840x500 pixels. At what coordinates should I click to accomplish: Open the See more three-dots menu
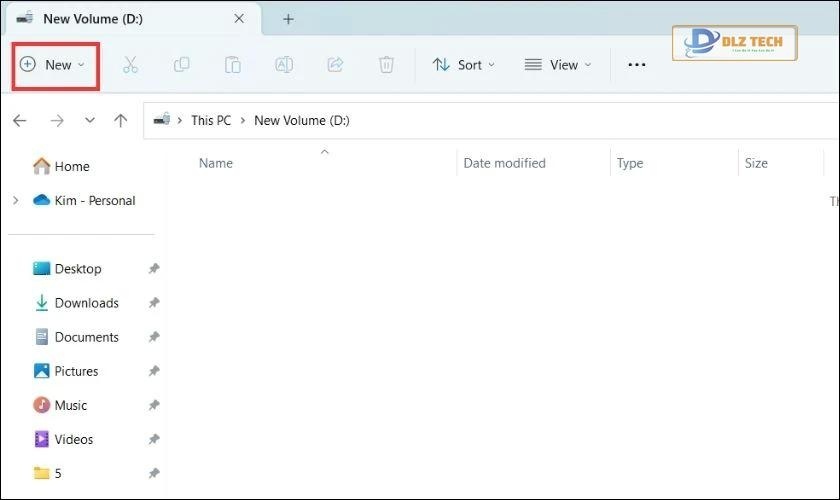pyautogui.click(x=637, y=65)
